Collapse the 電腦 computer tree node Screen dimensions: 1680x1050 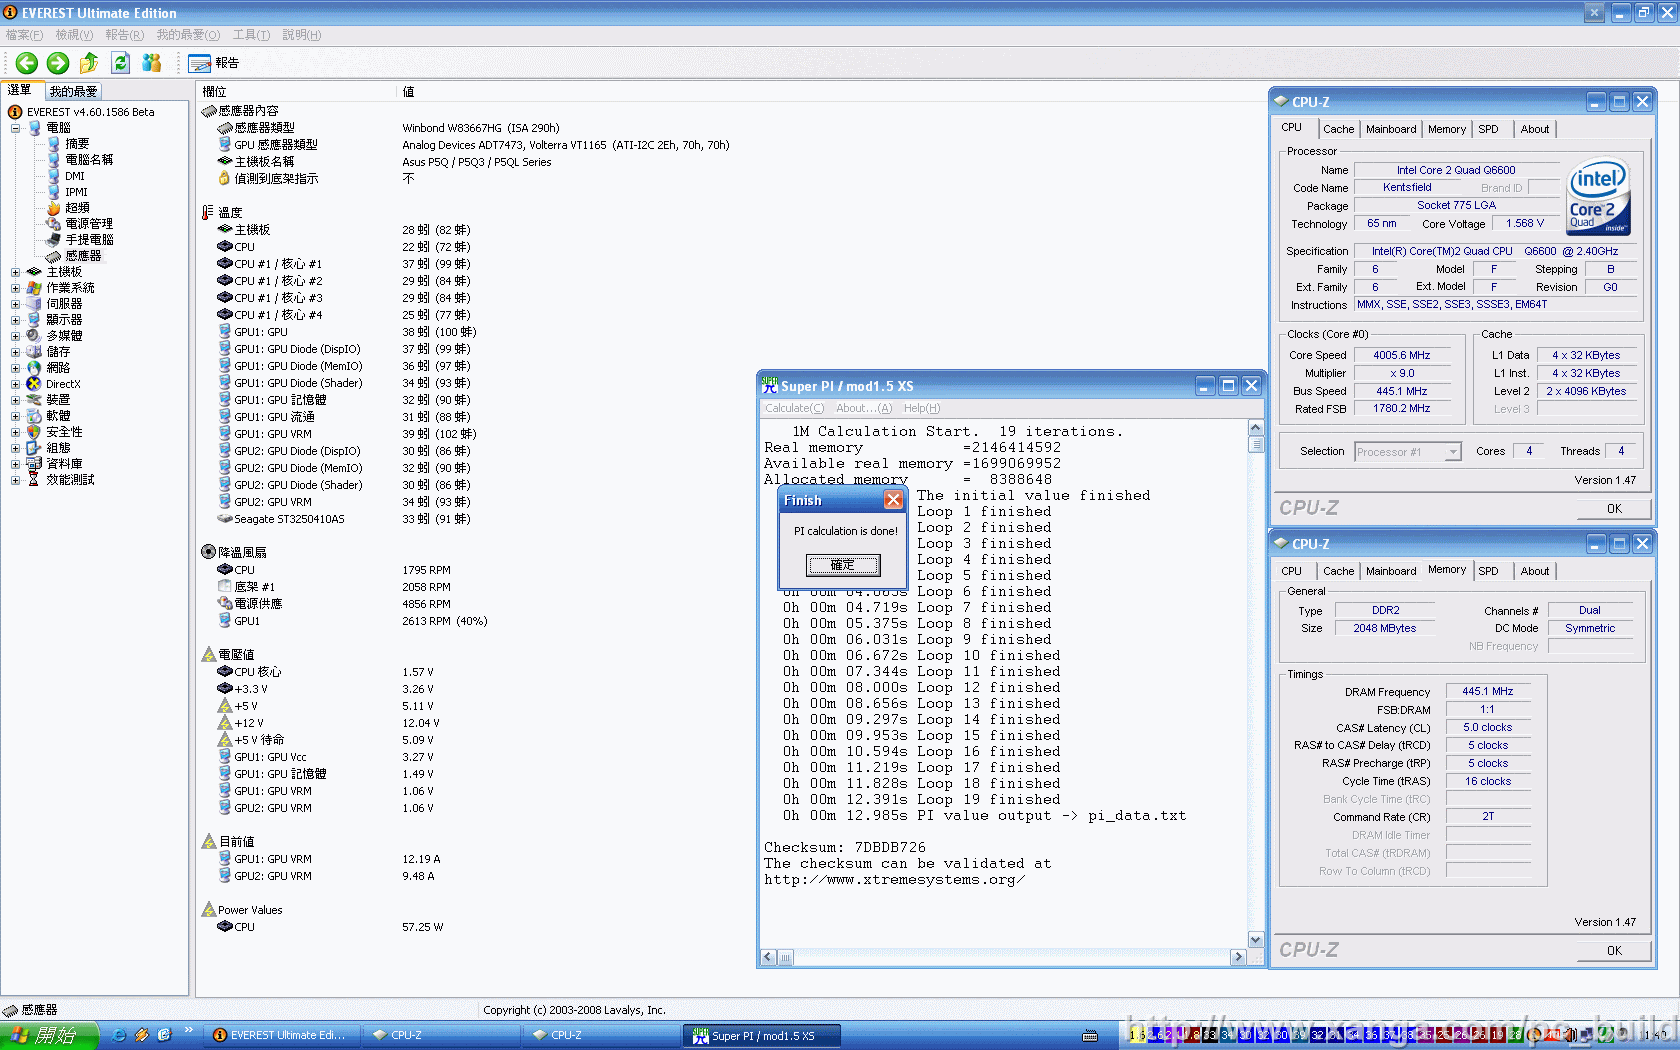click(15, 128)
